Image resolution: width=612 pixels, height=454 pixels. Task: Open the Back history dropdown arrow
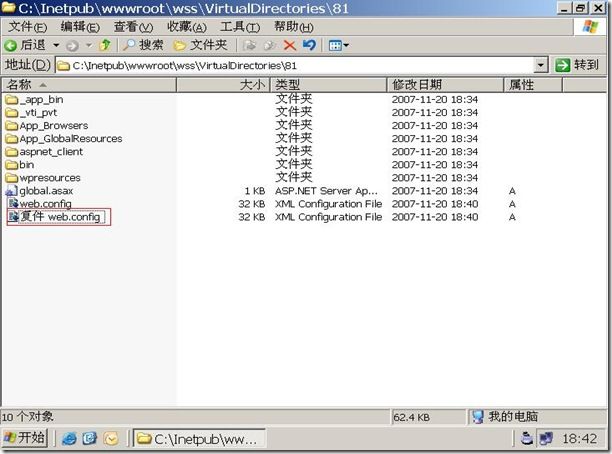click(56, 45)
